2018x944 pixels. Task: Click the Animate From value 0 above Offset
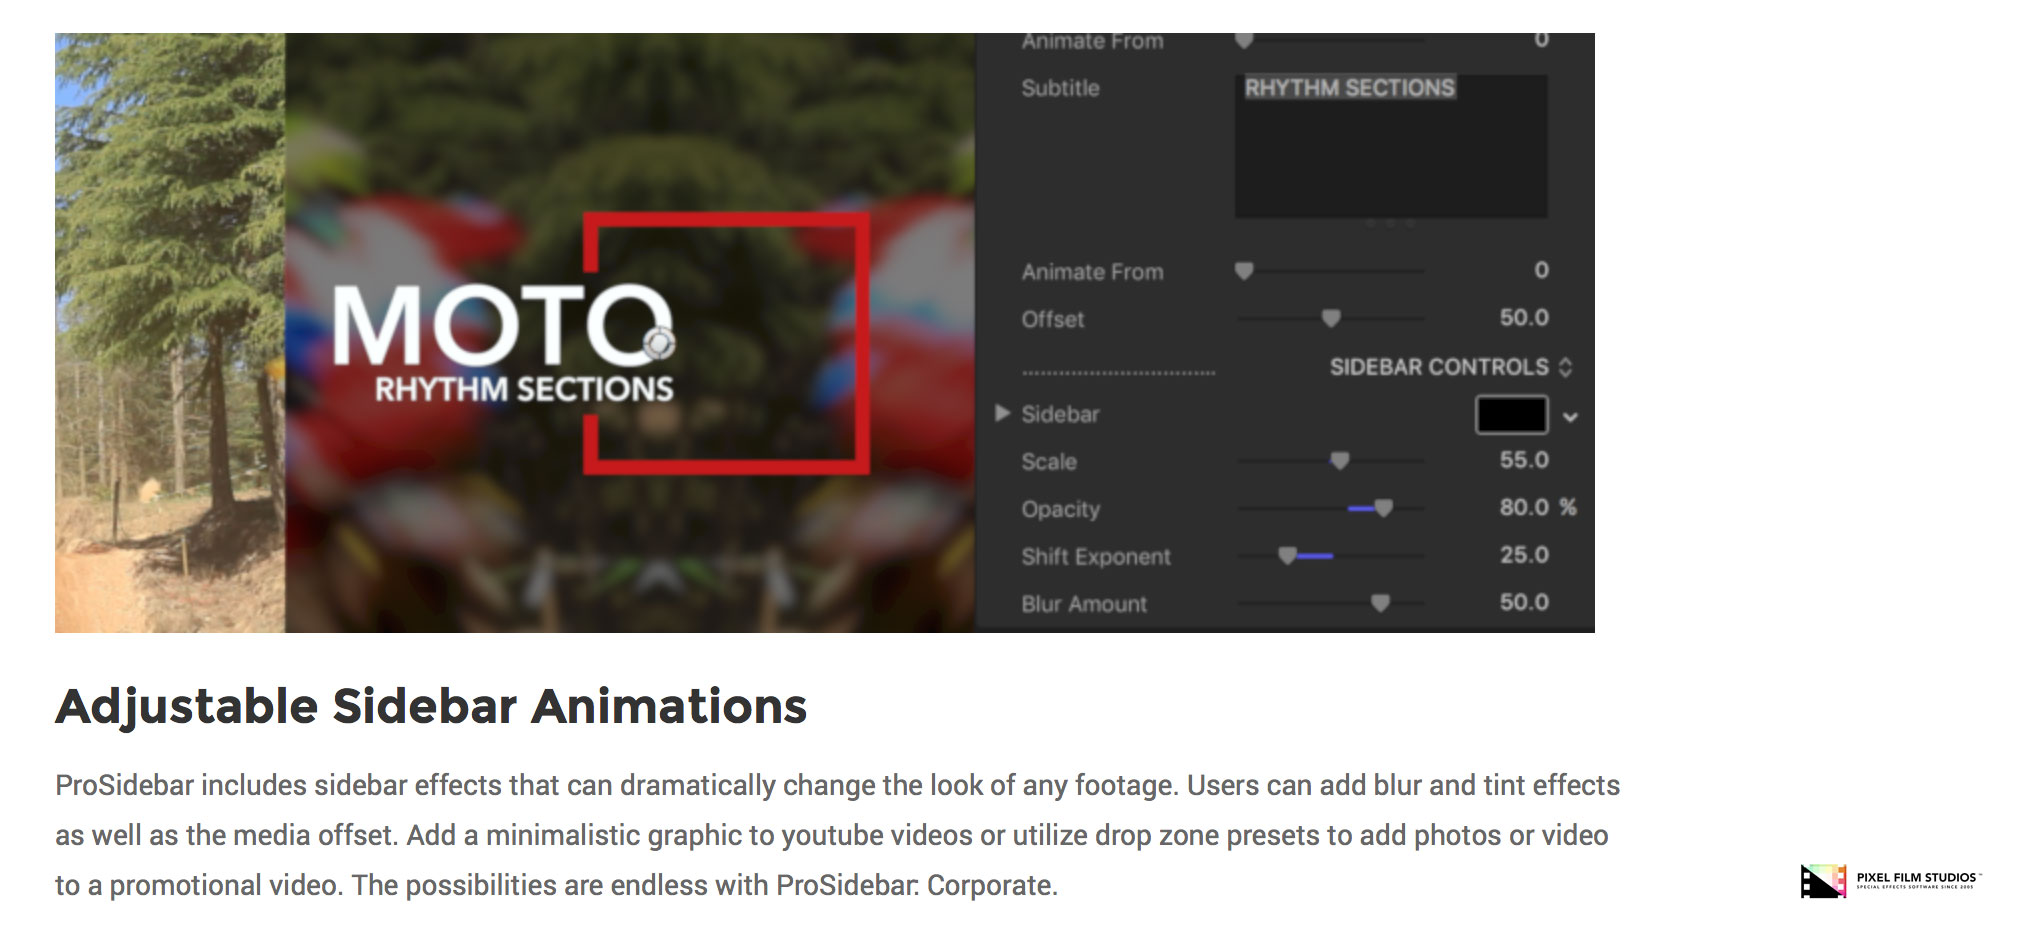click(1541, 270)
